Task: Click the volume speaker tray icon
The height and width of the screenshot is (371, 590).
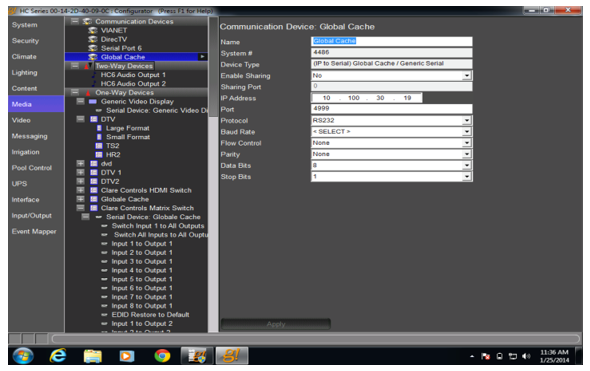Action: 526,356
